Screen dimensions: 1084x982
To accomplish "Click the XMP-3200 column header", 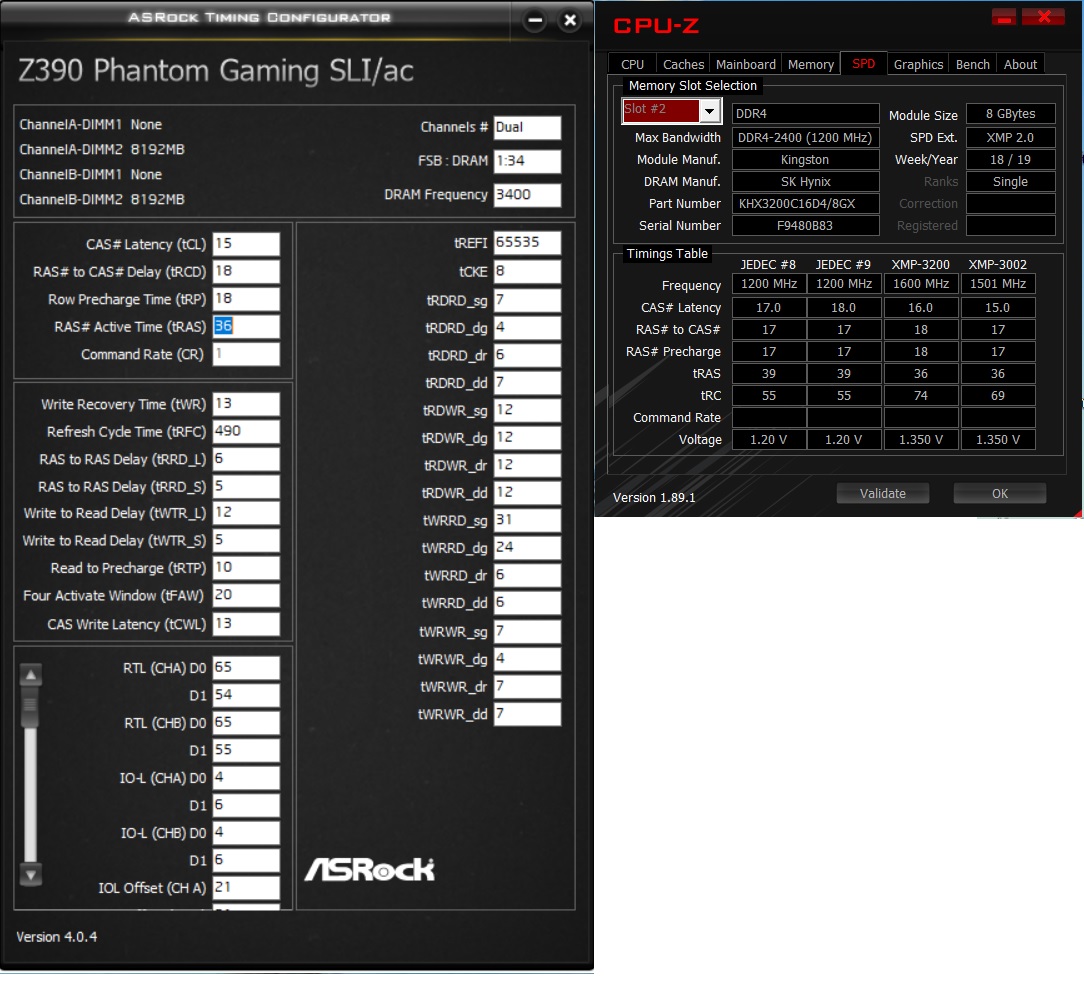I will click(x=920, y=265).
